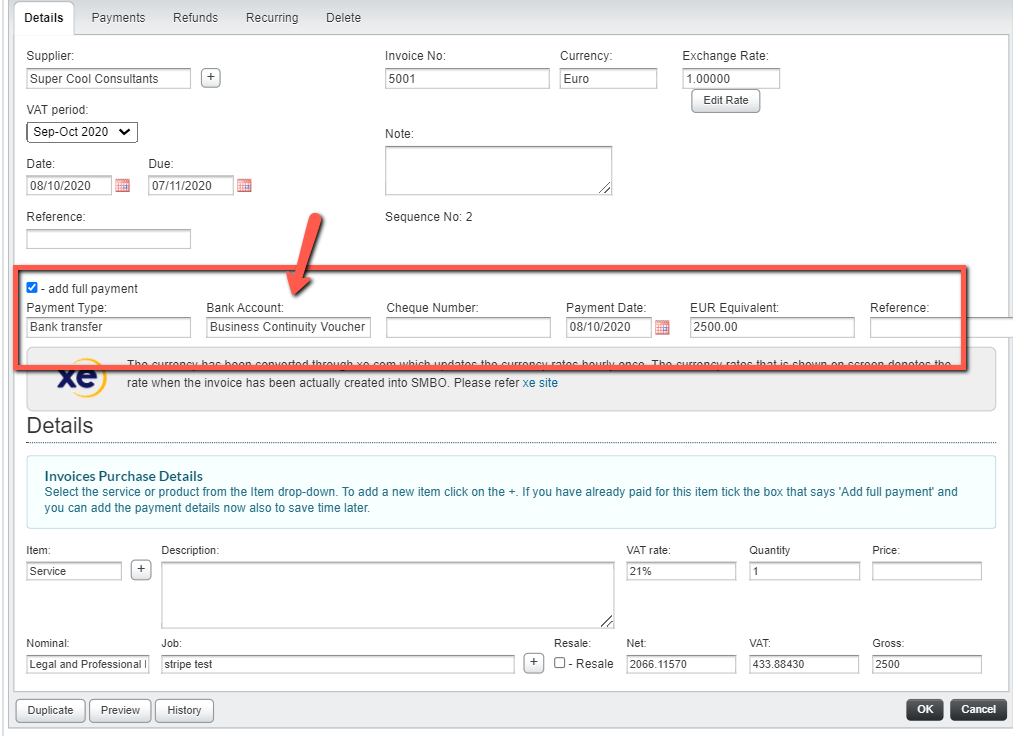Switch to the Payments tab
Screen dimensions: 1013x736
point(118,18)
